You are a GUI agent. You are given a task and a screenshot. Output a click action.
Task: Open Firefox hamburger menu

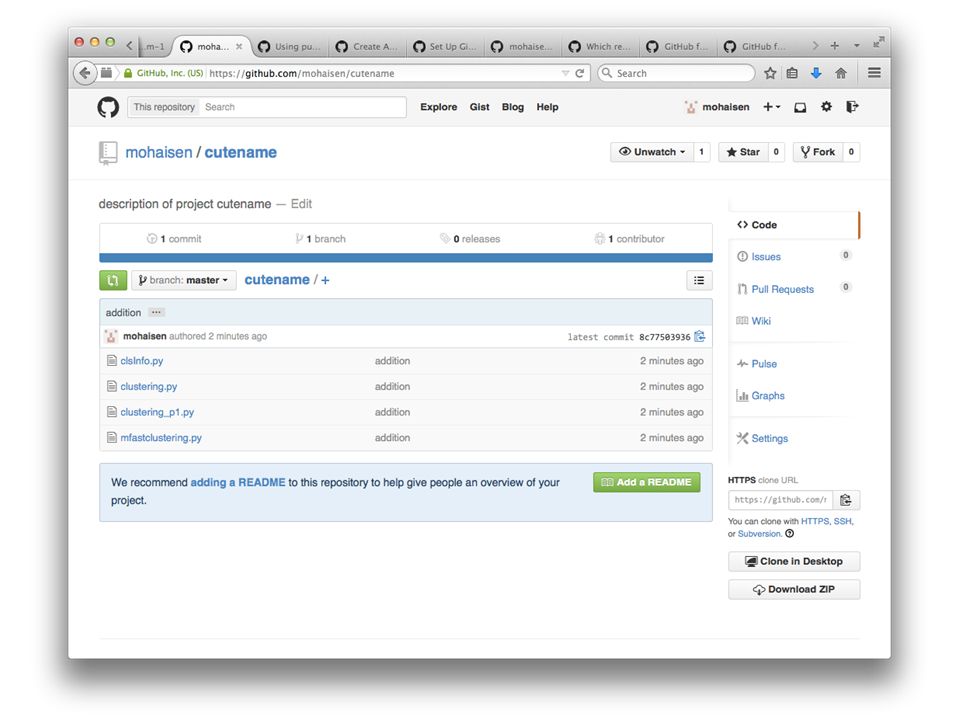point(874,73)
